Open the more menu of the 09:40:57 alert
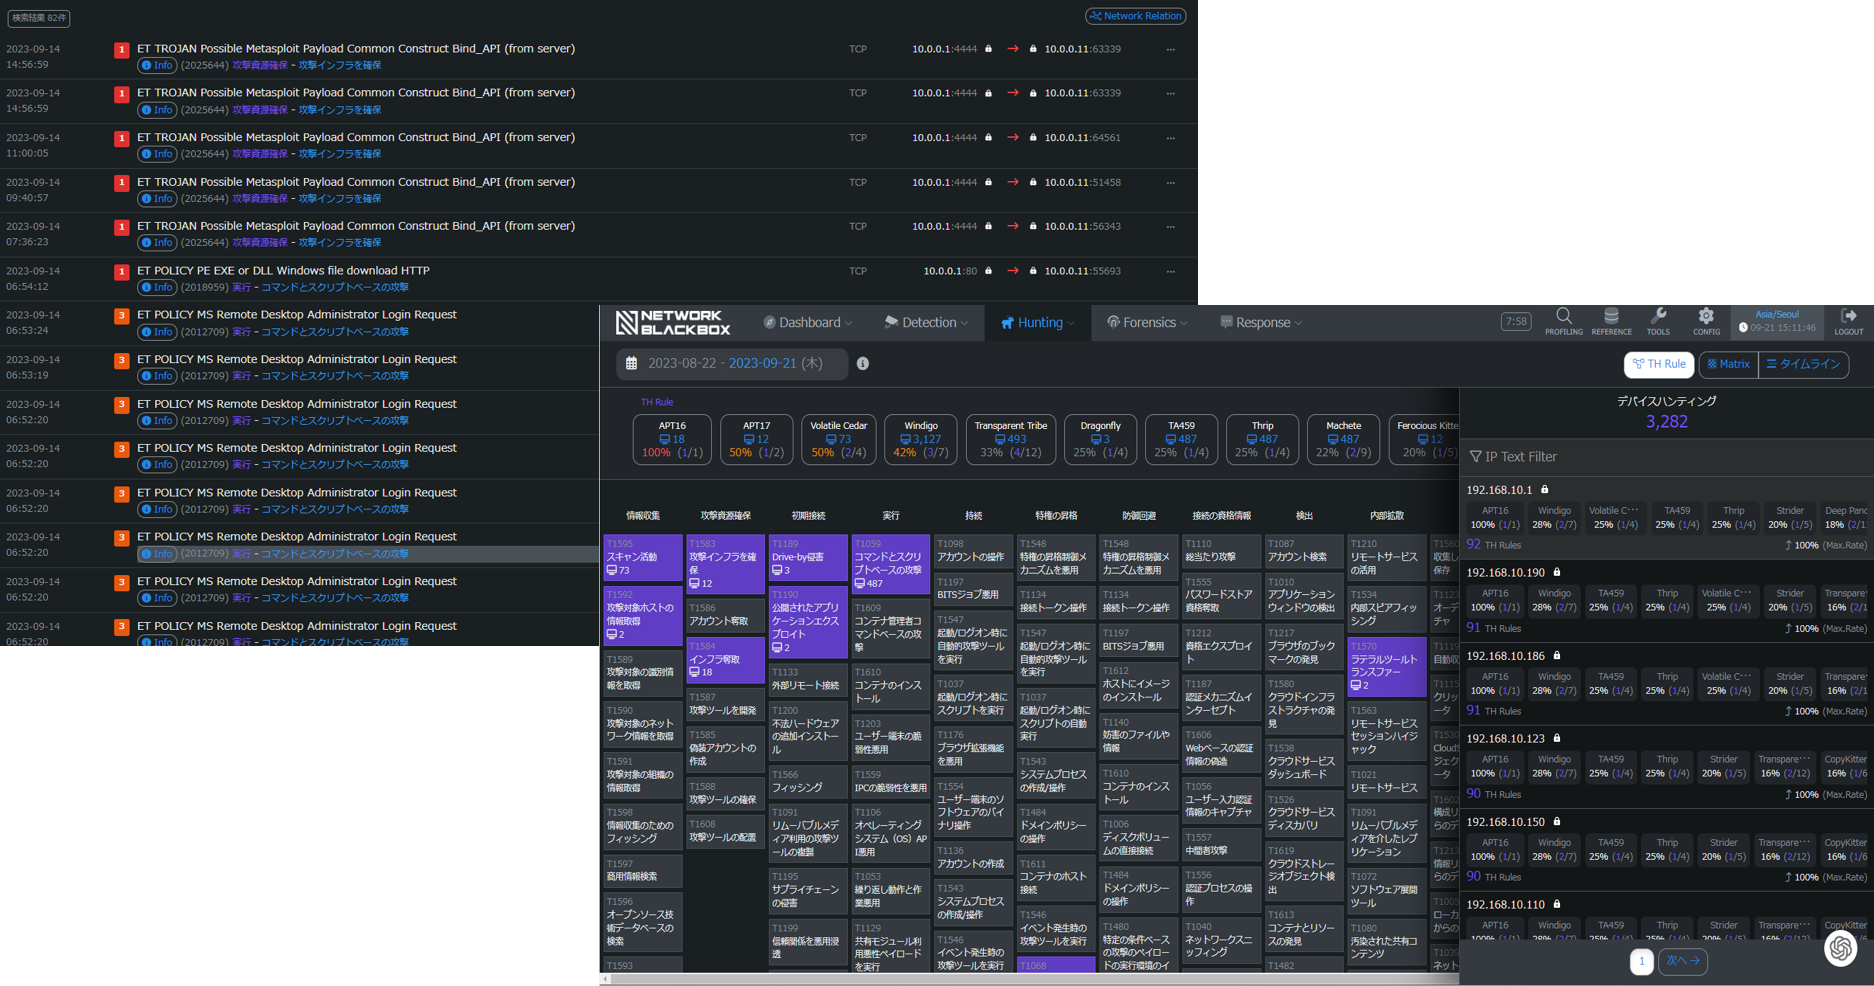 point(1170,183)
